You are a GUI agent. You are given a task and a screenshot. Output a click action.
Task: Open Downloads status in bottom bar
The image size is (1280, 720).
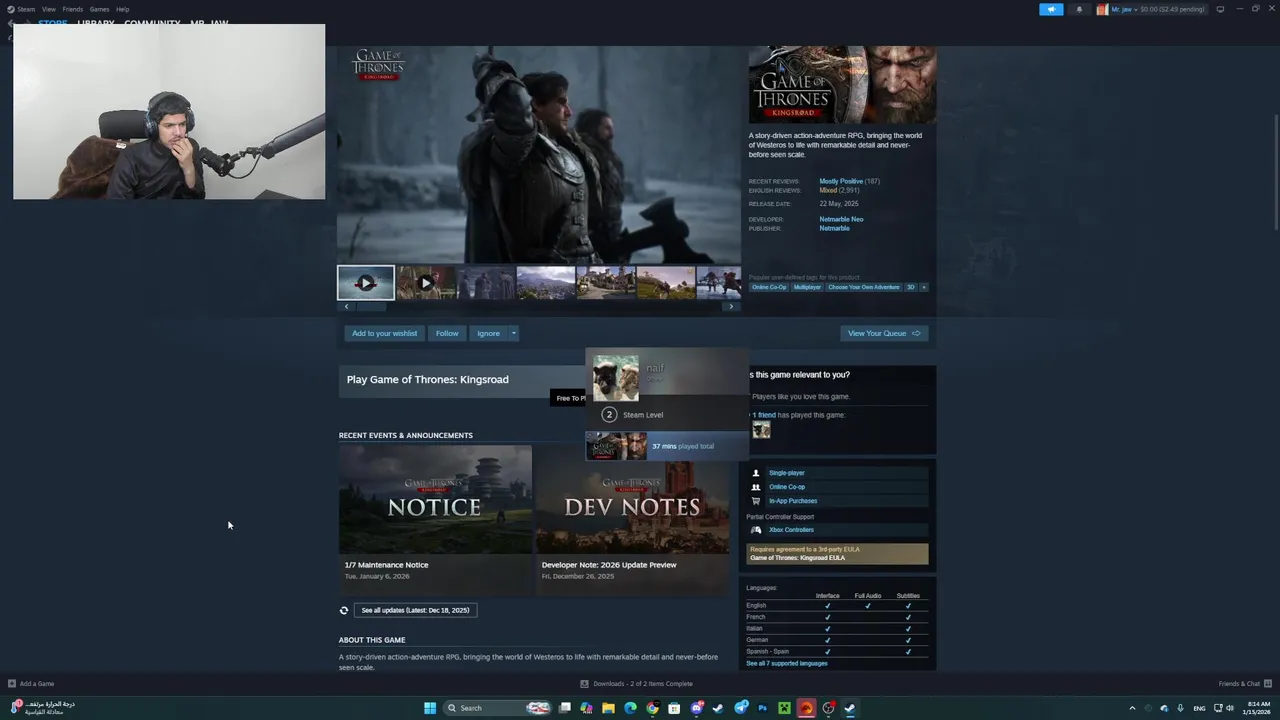click(636, 684)
